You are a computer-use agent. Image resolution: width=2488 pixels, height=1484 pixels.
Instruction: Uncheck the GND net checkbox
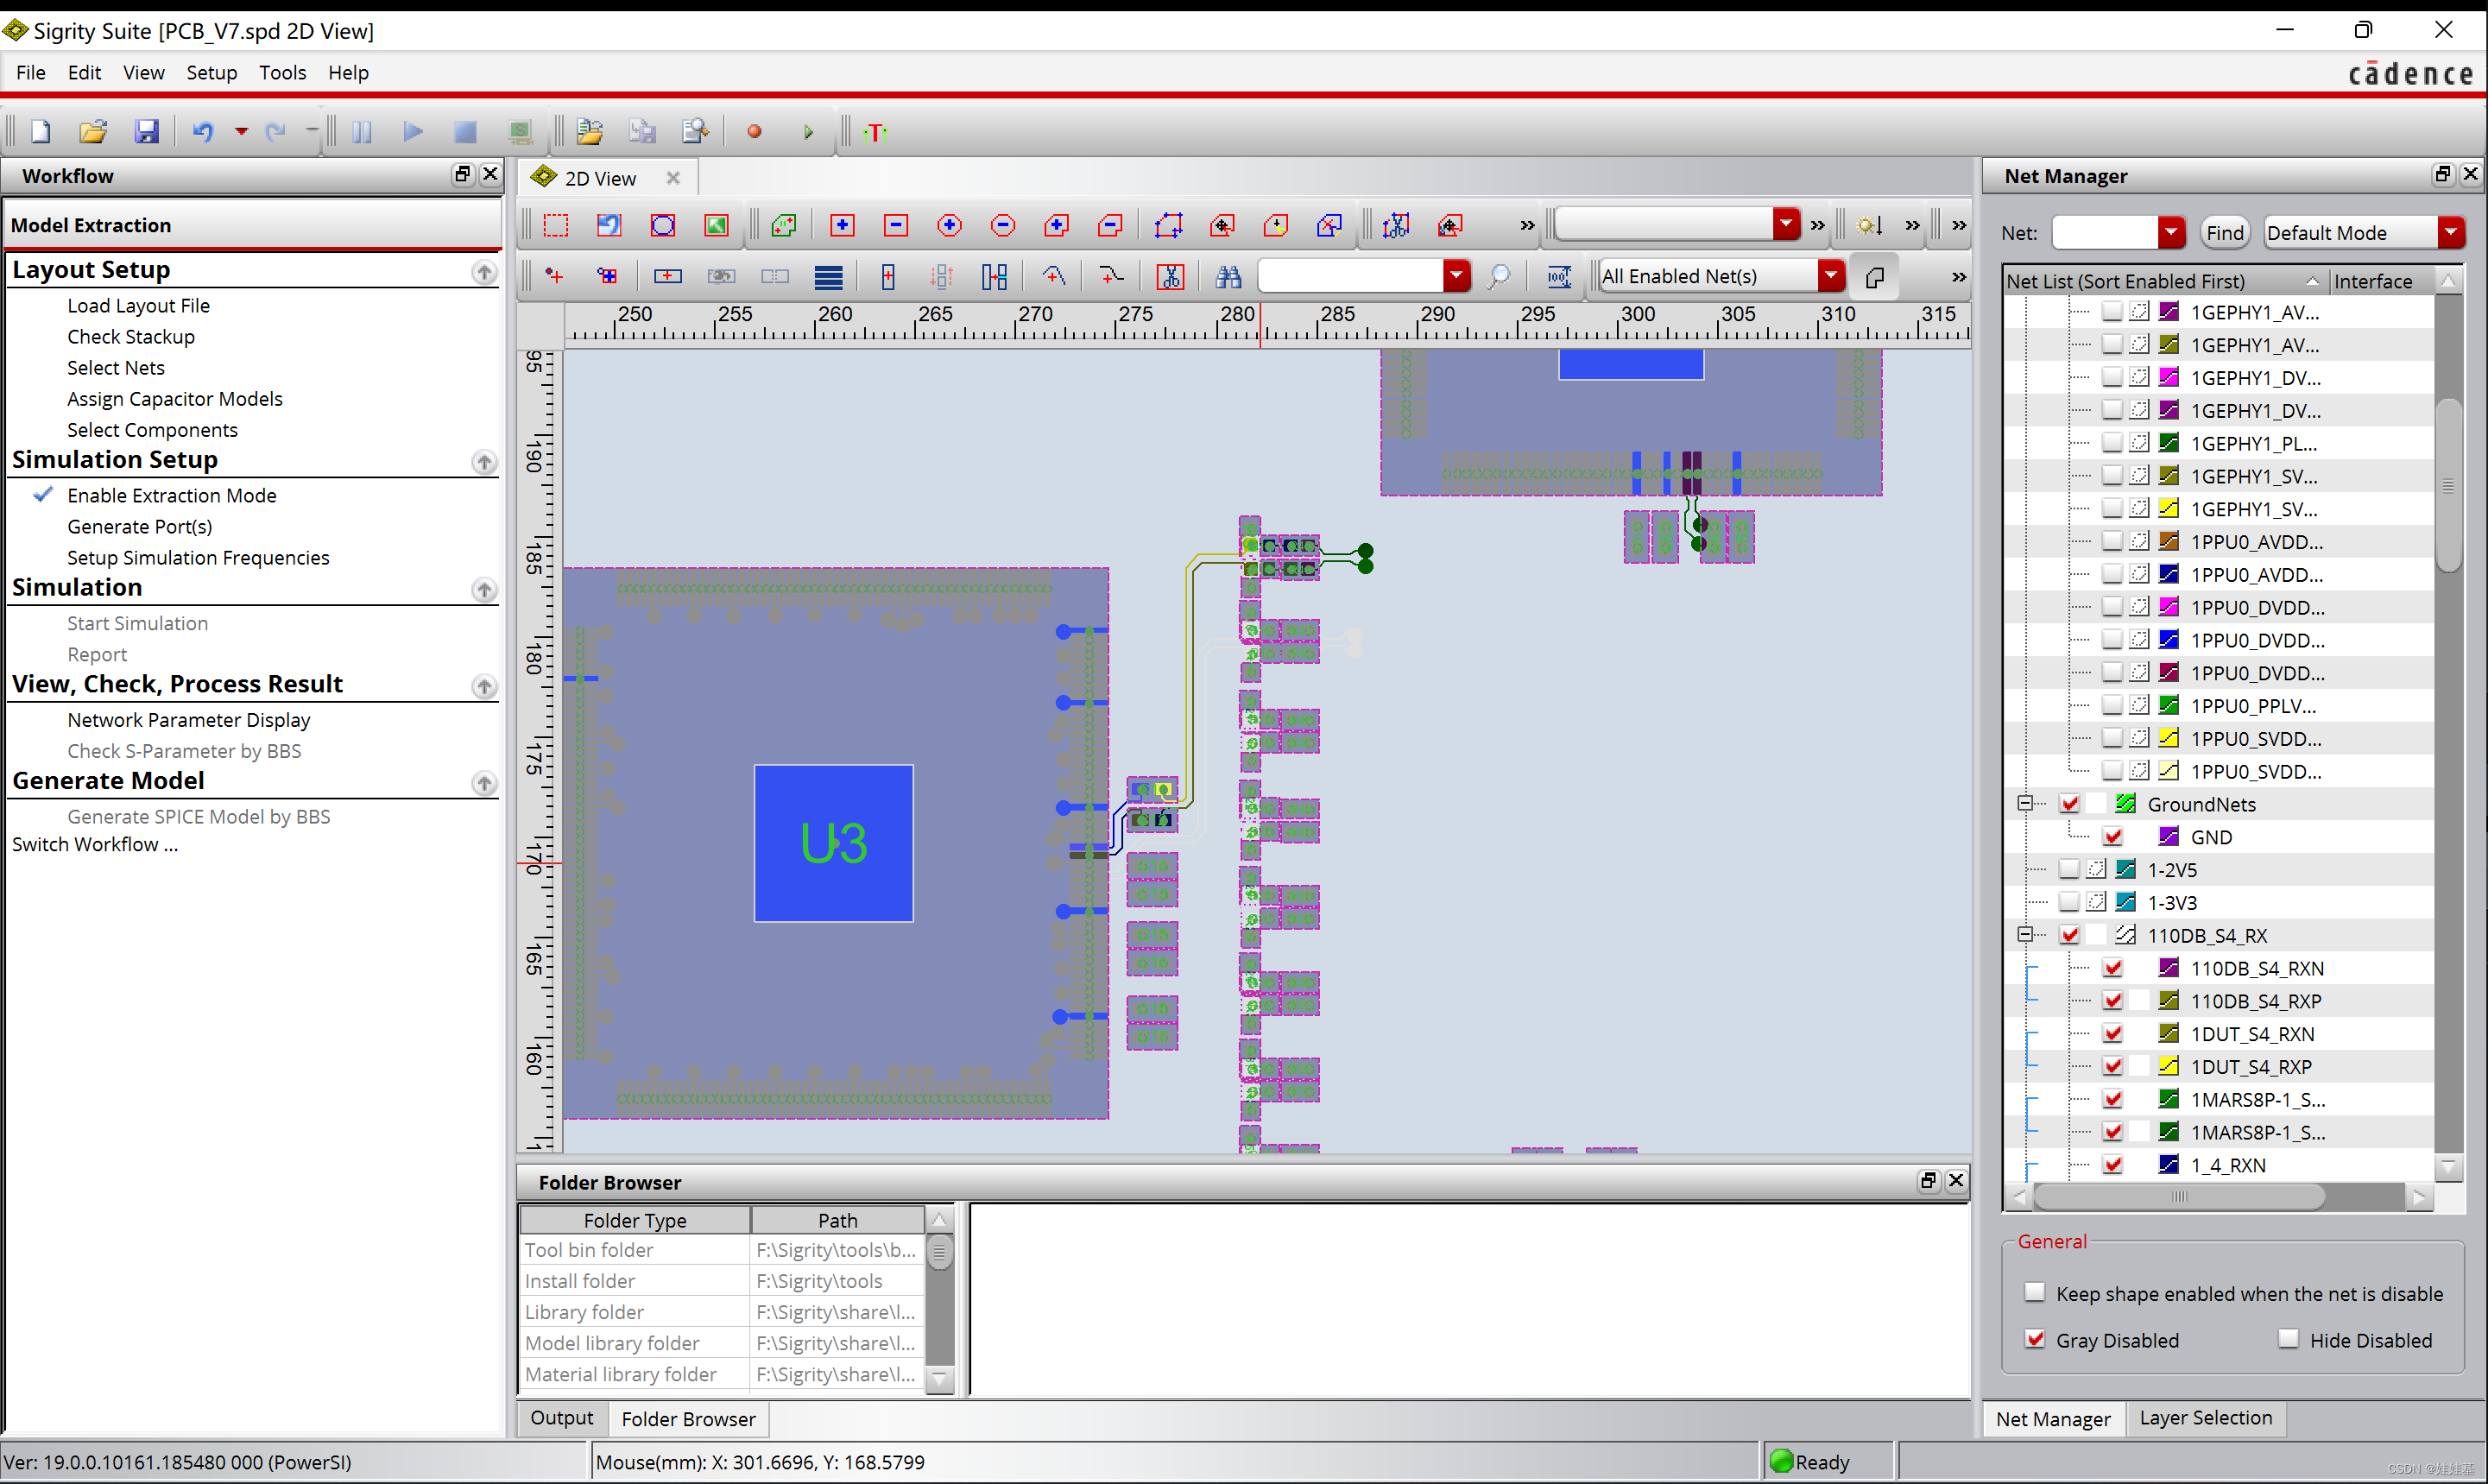2113,837
